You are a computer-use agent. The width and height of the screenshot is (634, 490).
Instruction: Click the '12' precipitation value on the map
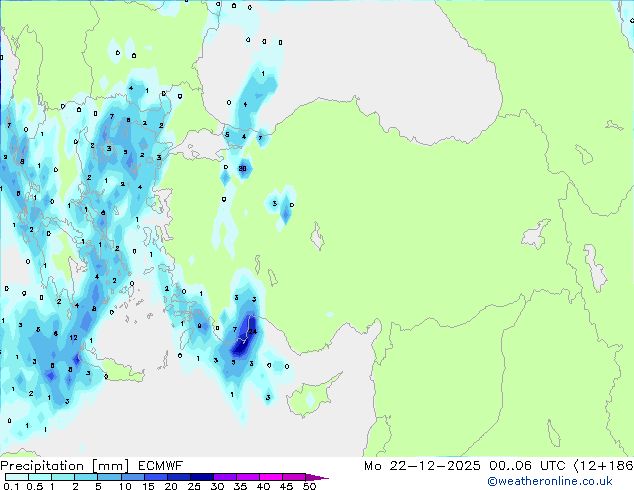coord(73,337)
